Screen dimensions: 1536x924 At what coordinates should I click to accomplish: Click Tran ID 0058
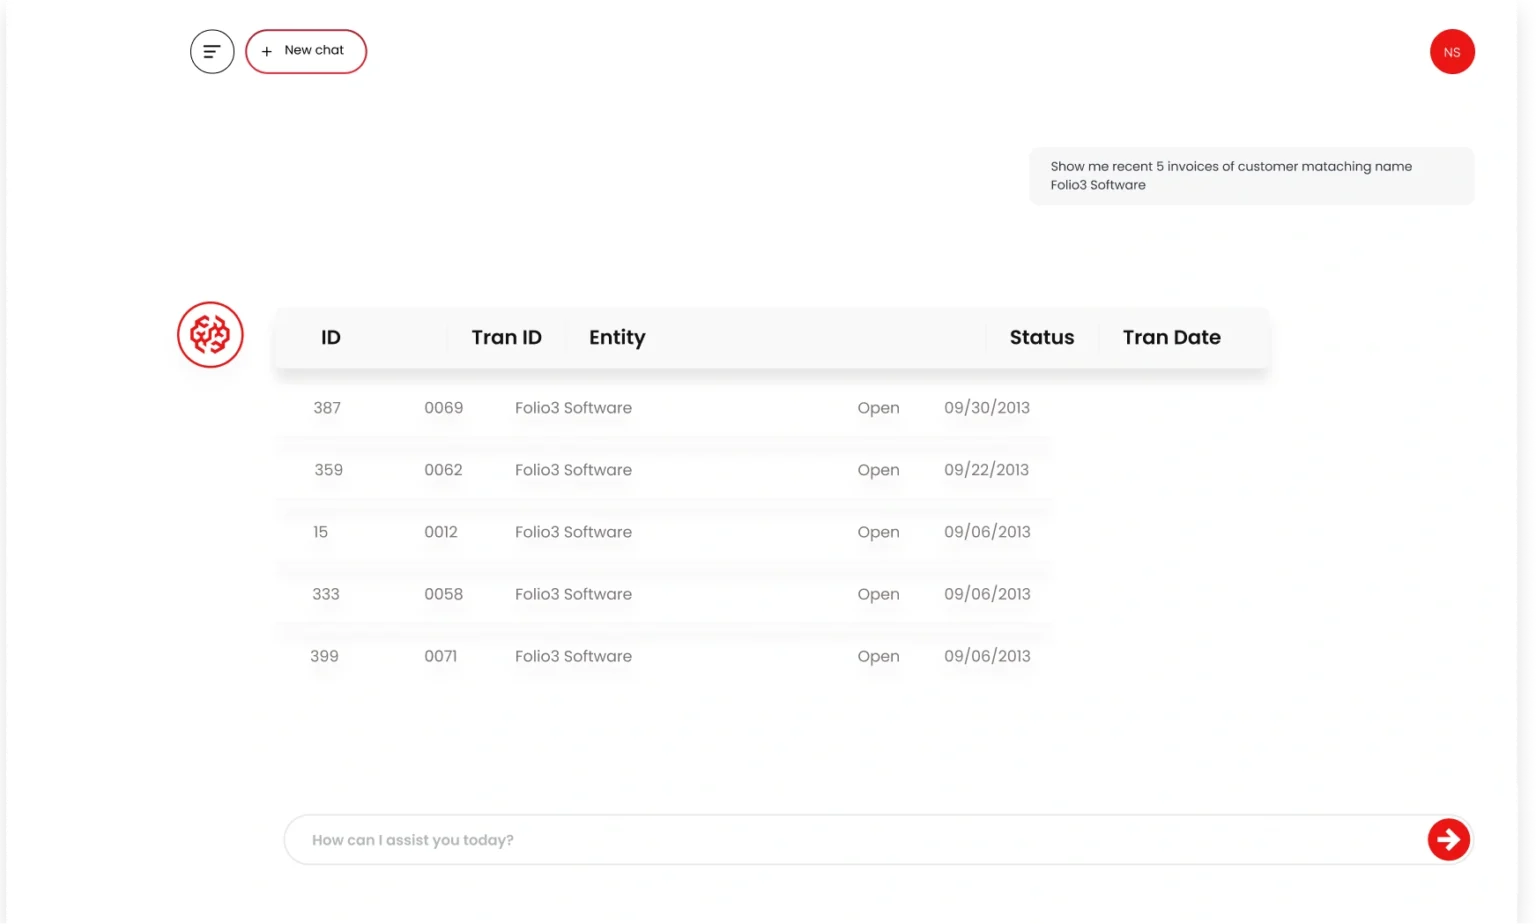click(x=443, y=594)
